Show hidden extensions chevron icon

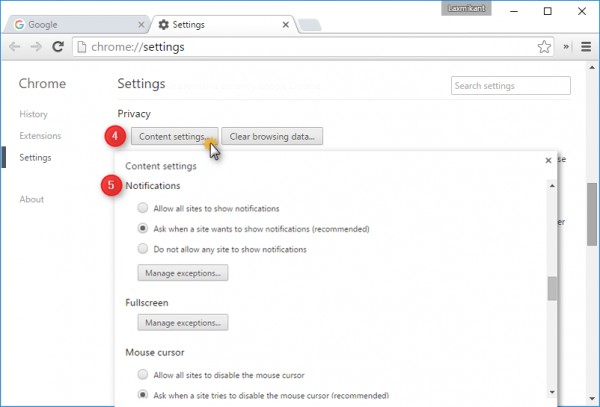point(566,47)
